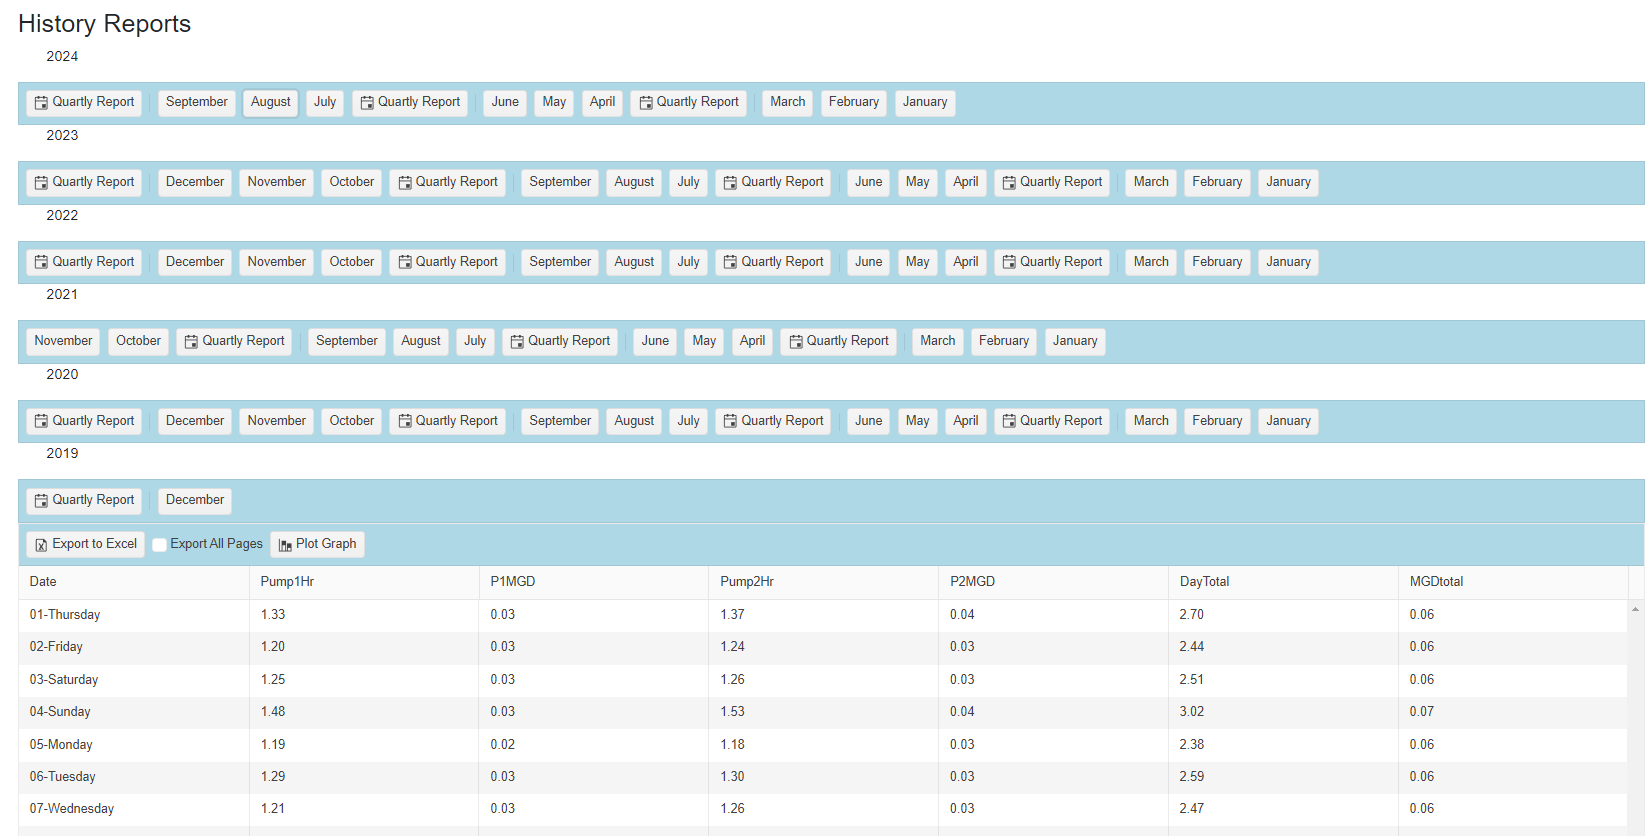Viewport: 1652px width, 836px height.
Task: Click the Pump1Hr column header
Action: (x=287, y=582)
